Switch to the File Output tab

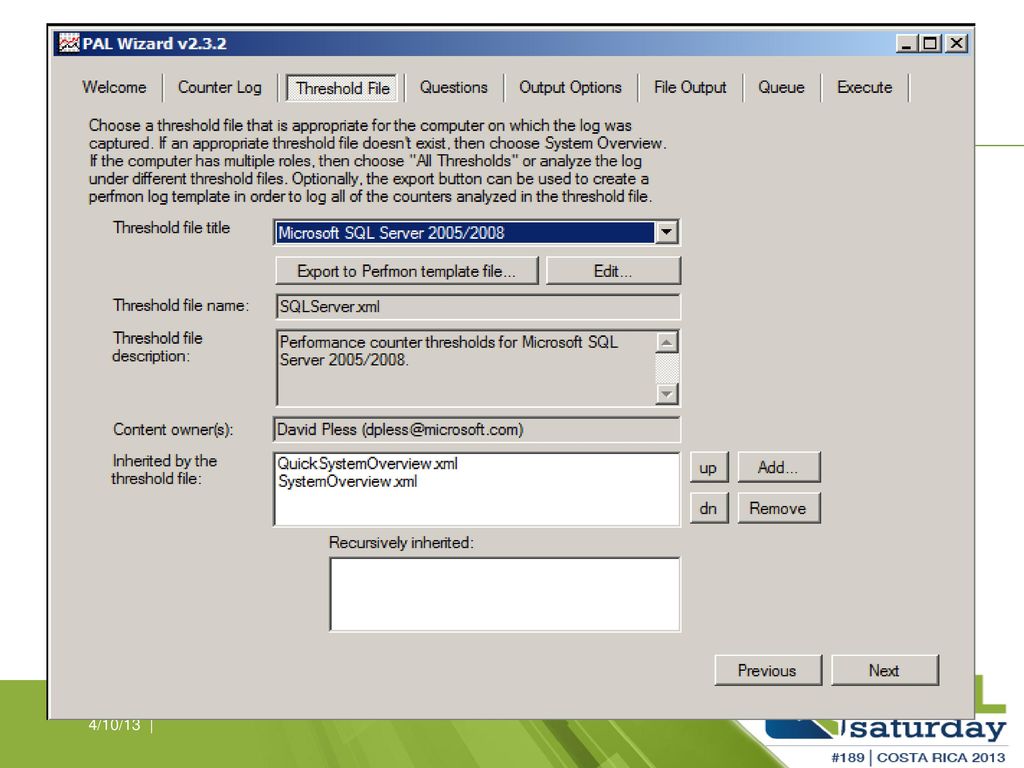pos(690,88)
